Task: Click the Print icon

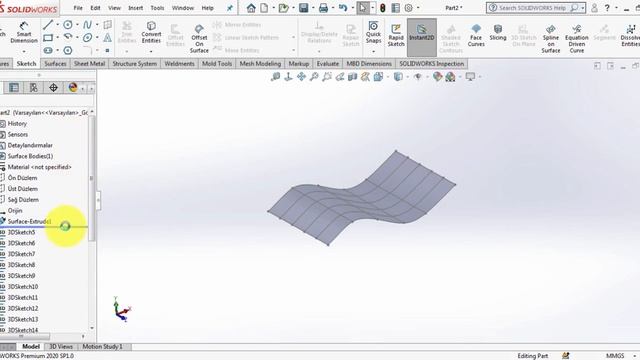Action: click(x=323, y=8)
